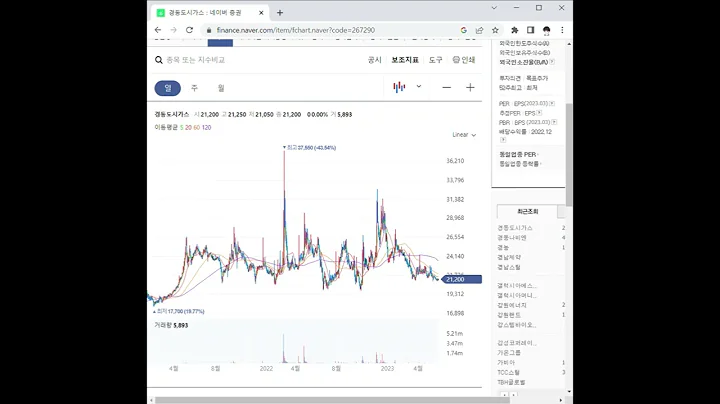Open the 동일업종 등락률 link
Screen dimensions: 720x404
tap(520, 163)
